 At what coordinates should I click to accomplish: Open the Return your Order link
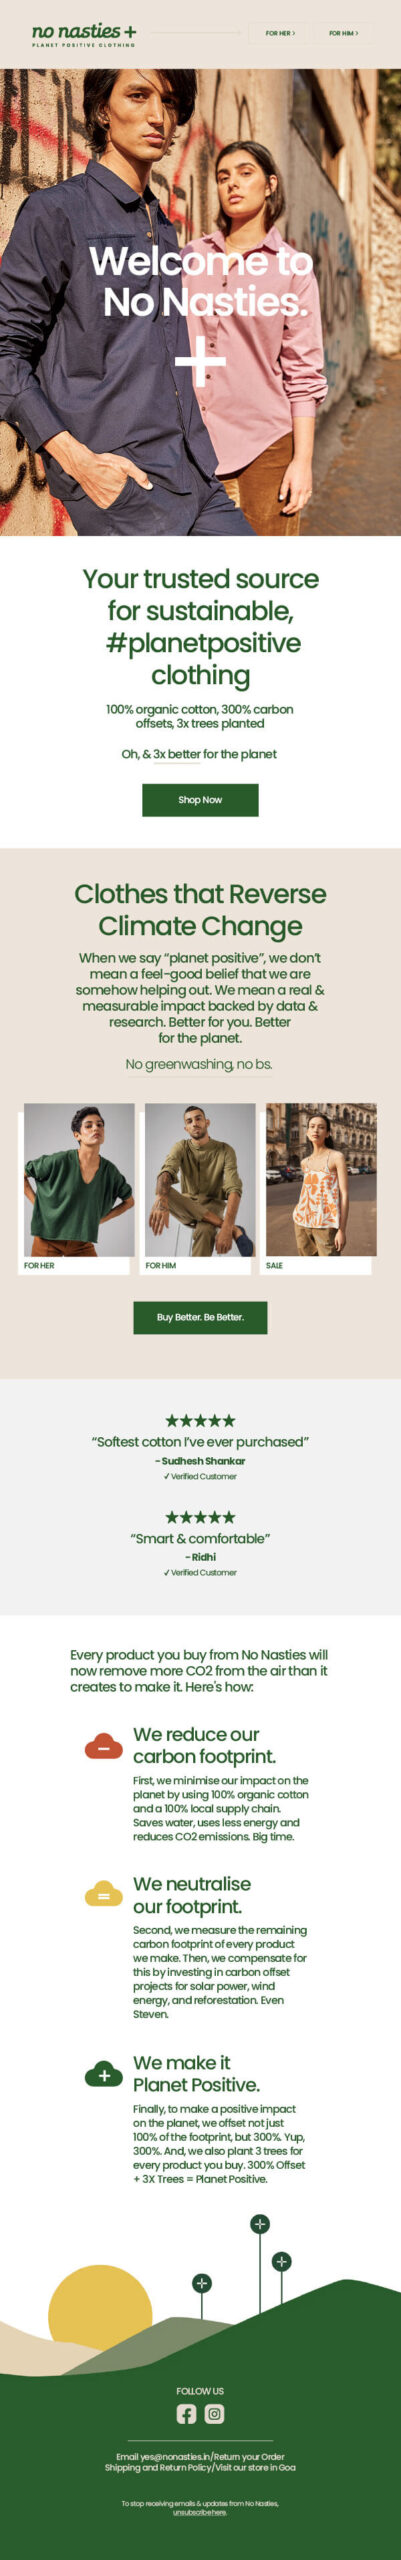(249, 2456)
